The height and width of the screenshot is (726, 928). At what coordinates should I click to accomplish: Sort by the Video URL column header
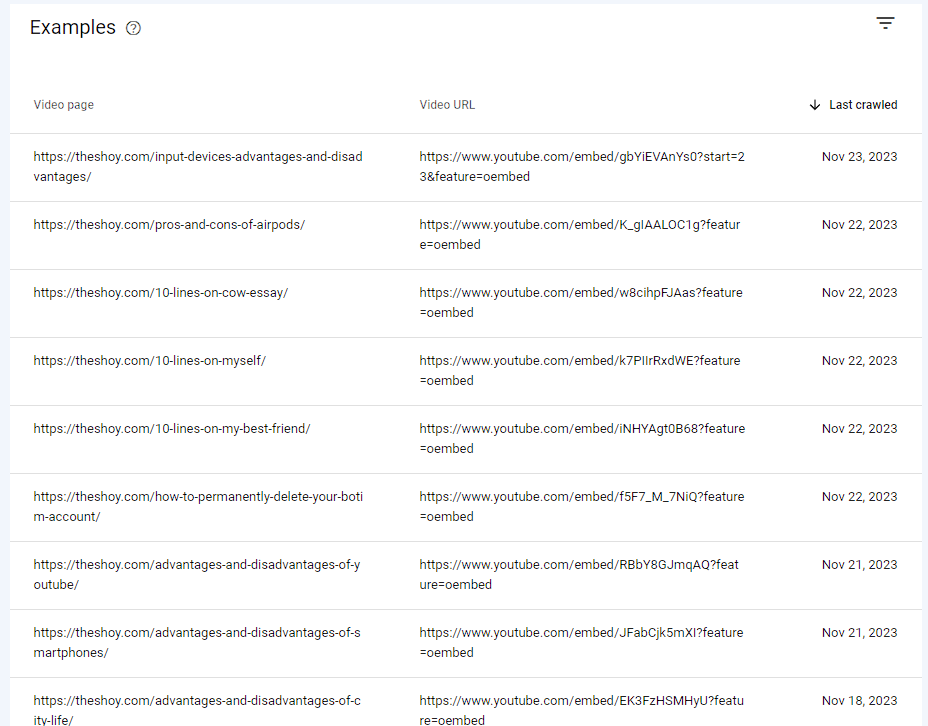pyautogui.click(x=446, y=104)
